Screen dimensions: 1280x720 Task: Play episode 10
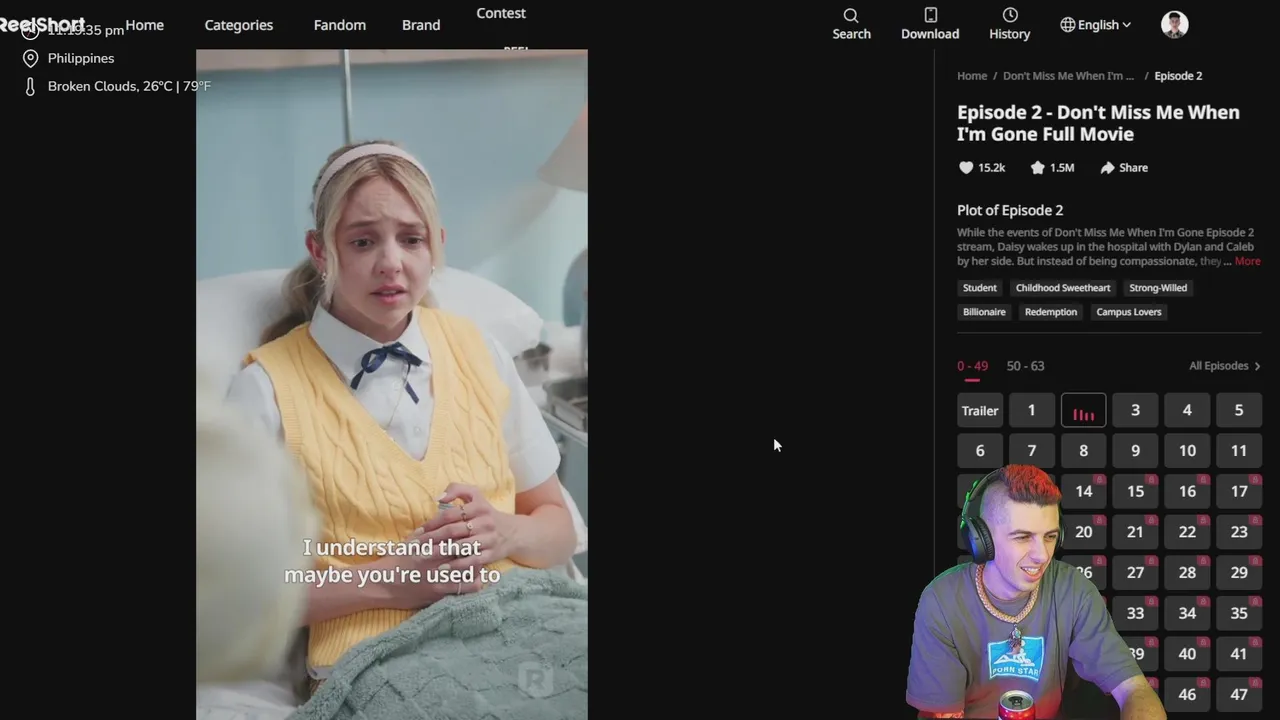(x=1187, y=451)
